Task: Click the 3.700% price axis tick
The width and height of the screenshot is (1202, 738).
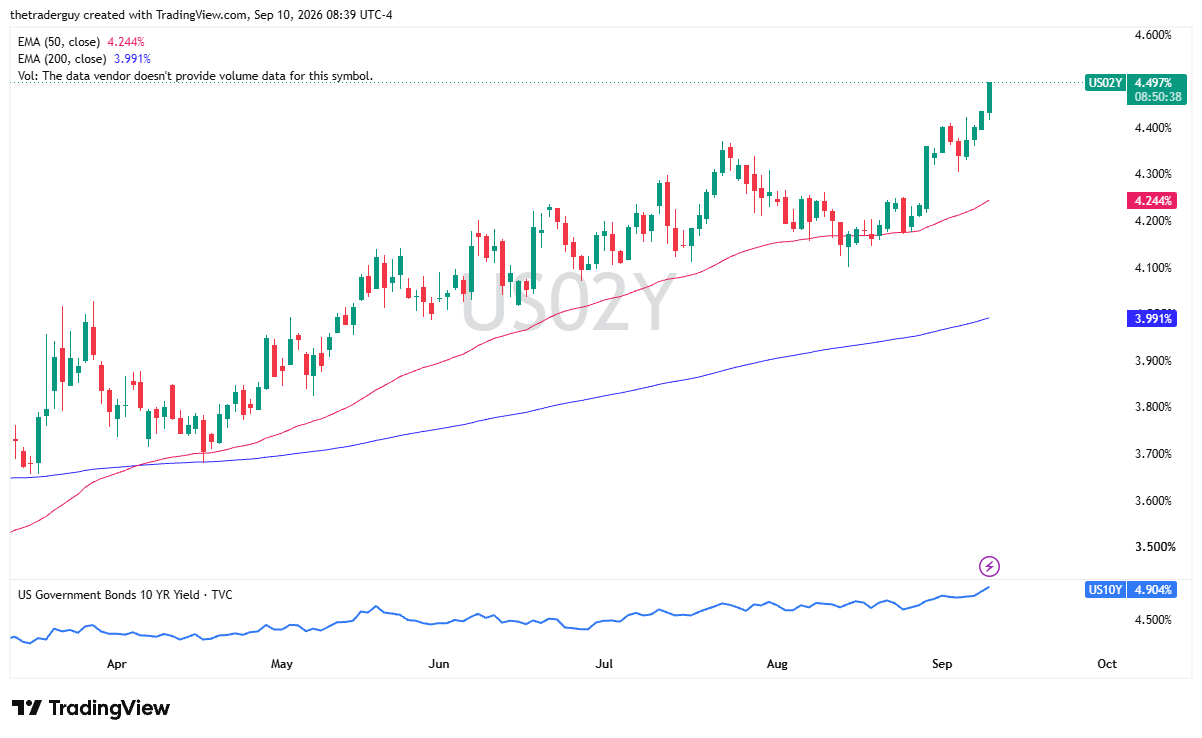Action: click(x=1153, y=454)
